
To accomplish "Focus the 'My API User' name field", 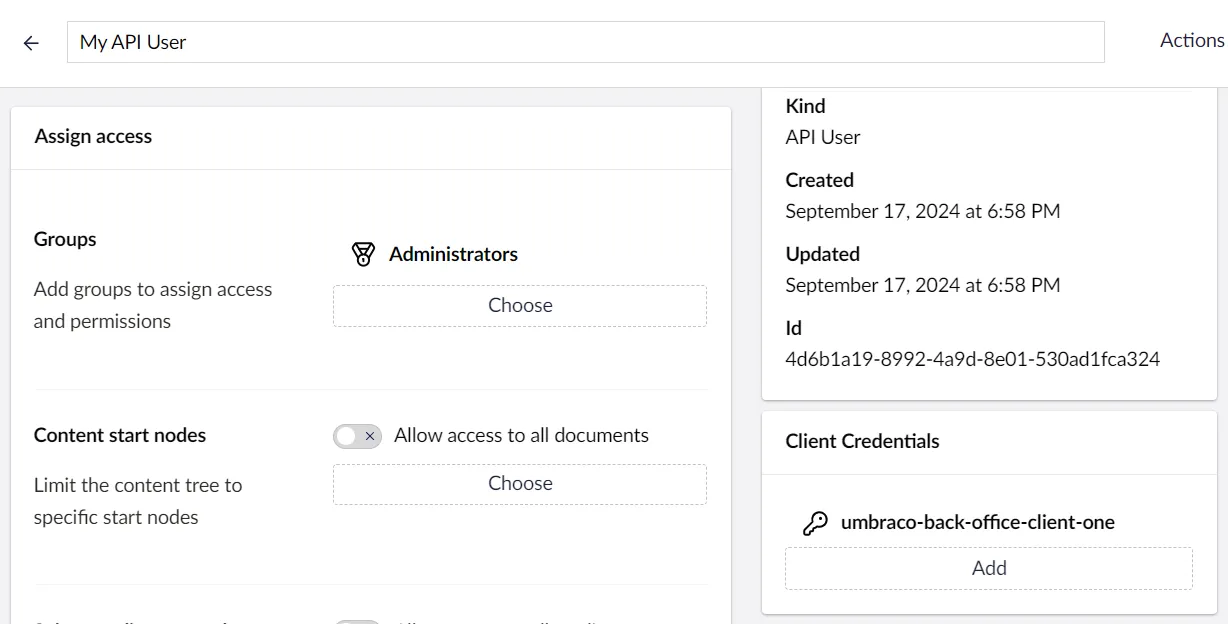I will click(x=585, y=42).
